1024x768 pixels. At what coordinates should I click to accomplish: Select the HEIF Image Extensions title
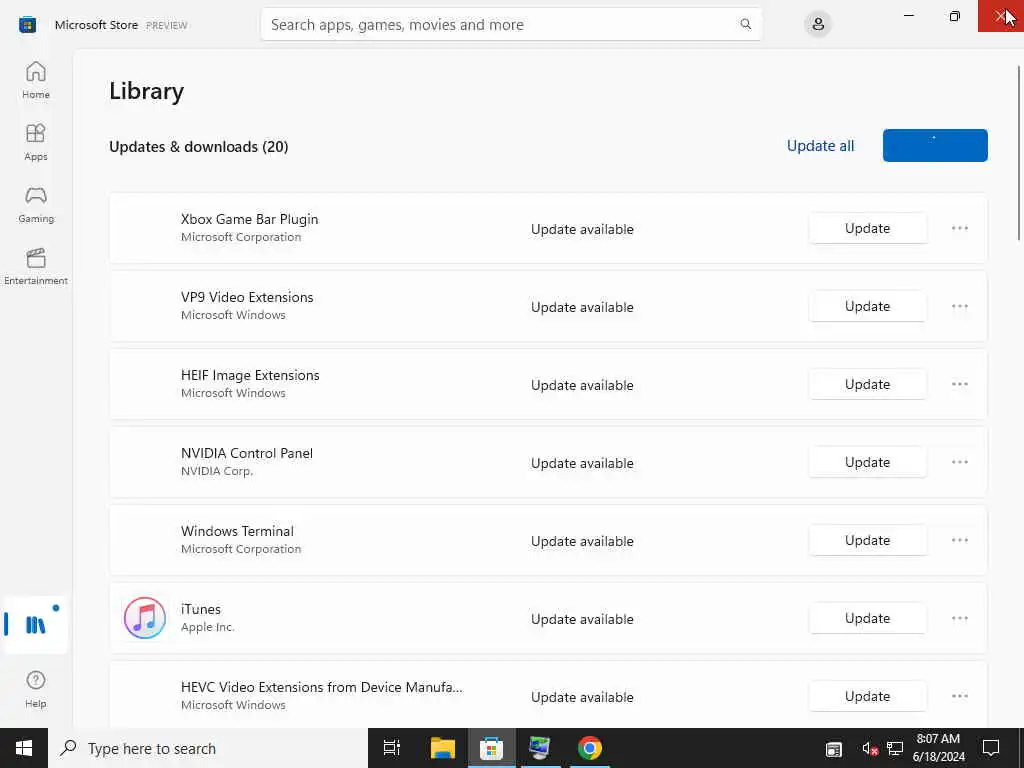point(250,375)
